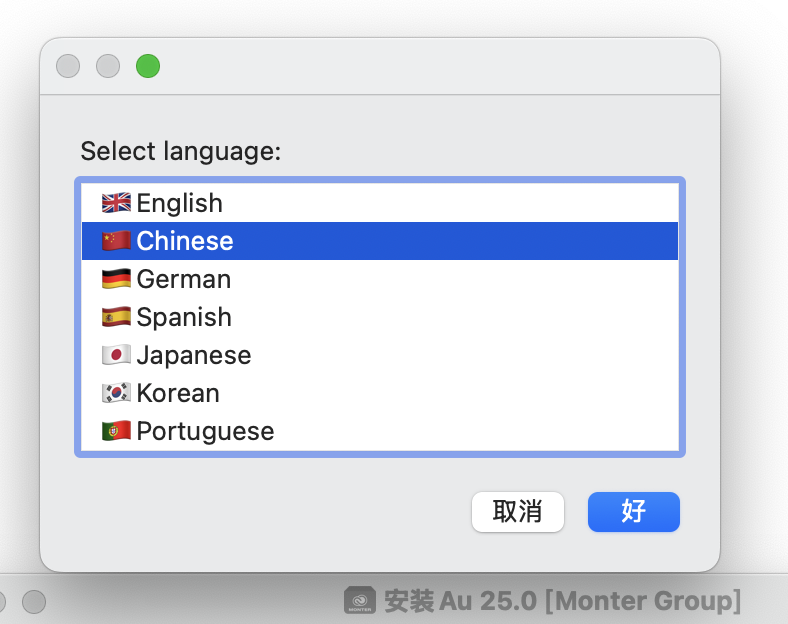Click the South Korea flag icon
The image size is (788, 624).
[116, 393]
